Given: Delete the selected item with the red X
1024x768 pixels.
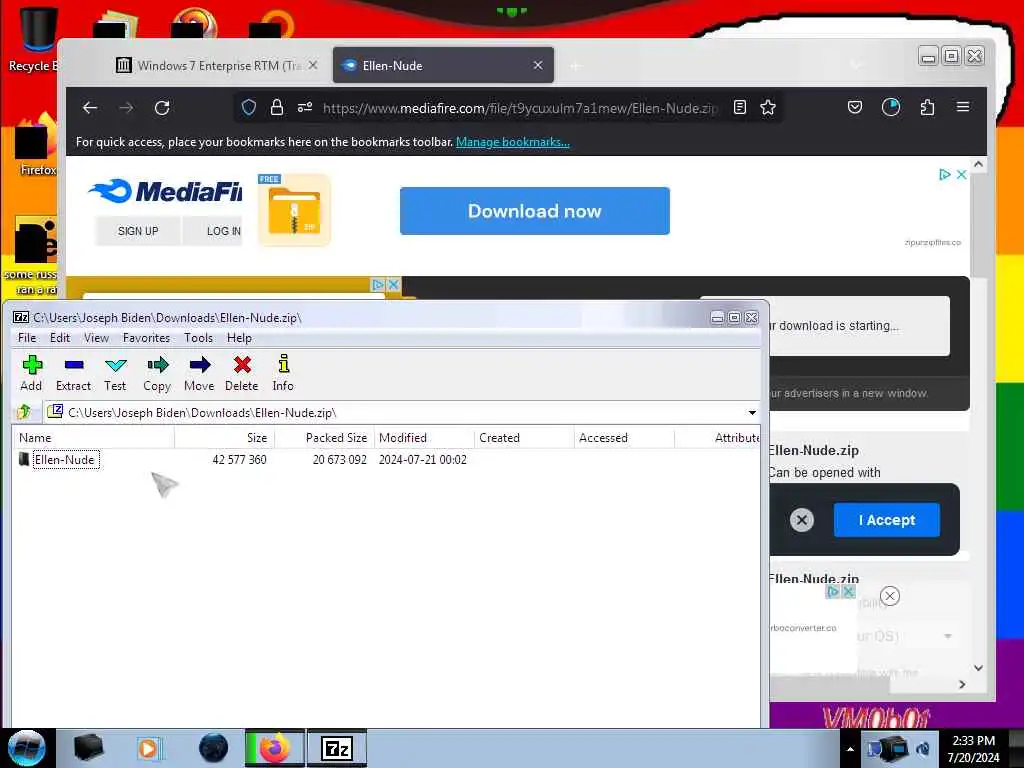Looking at the screenshot, I should tap(242, 374).
